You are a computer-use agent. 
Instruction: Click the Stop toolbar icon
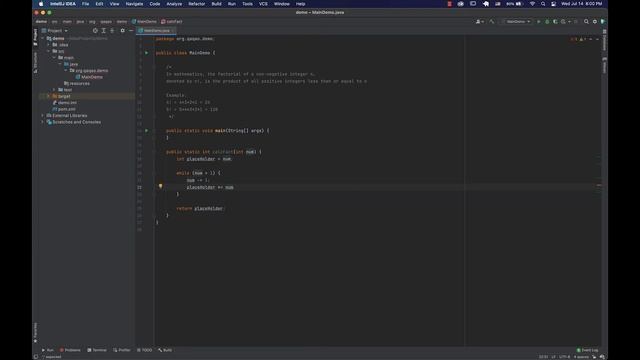576,21
